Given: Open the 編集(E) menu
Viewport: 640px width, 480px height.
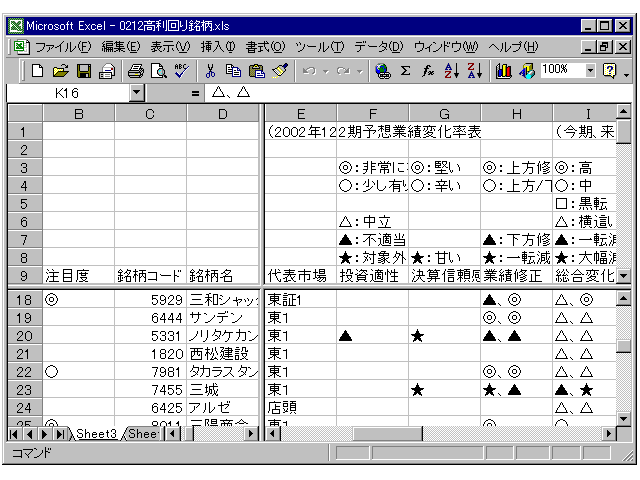Looking at the screenshot, I should (121, 47).
